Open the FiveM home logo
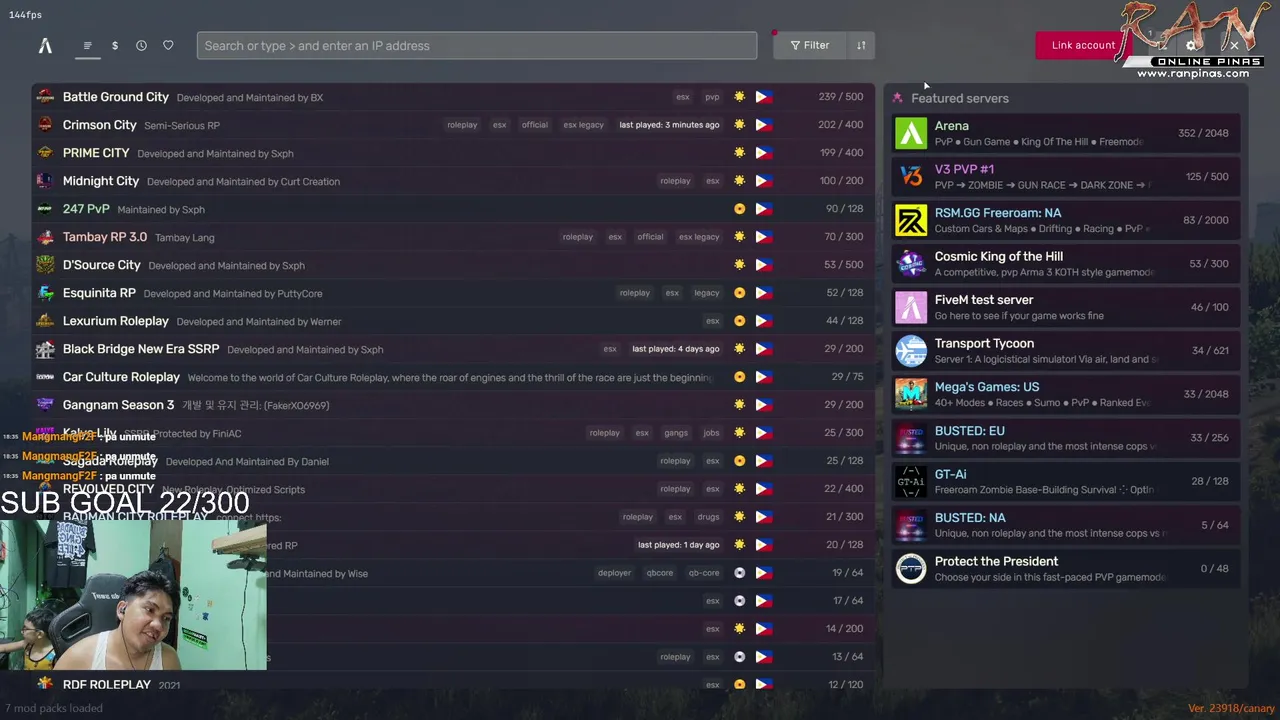 [x=45, y=45]
